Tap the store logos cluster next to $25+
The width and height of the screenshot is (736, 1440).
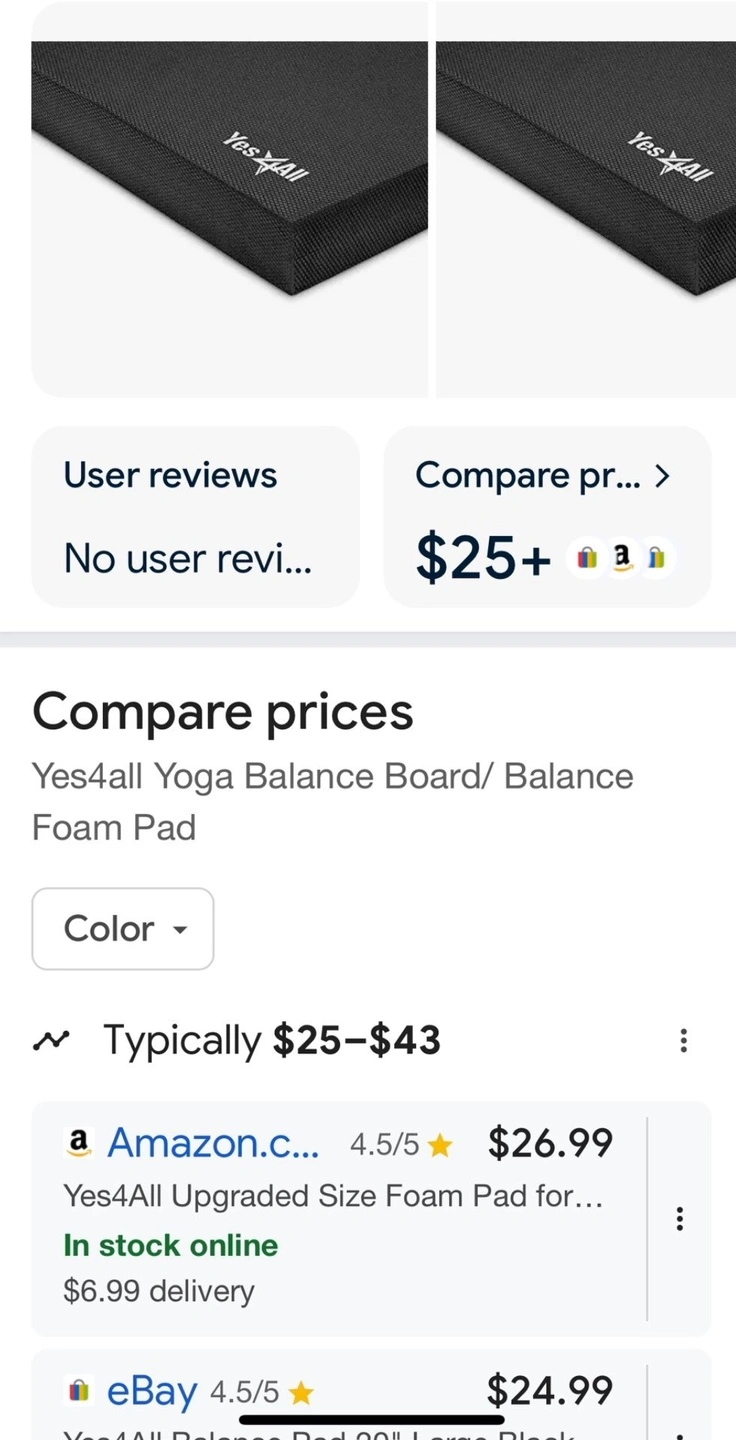[x=621, y=559]
